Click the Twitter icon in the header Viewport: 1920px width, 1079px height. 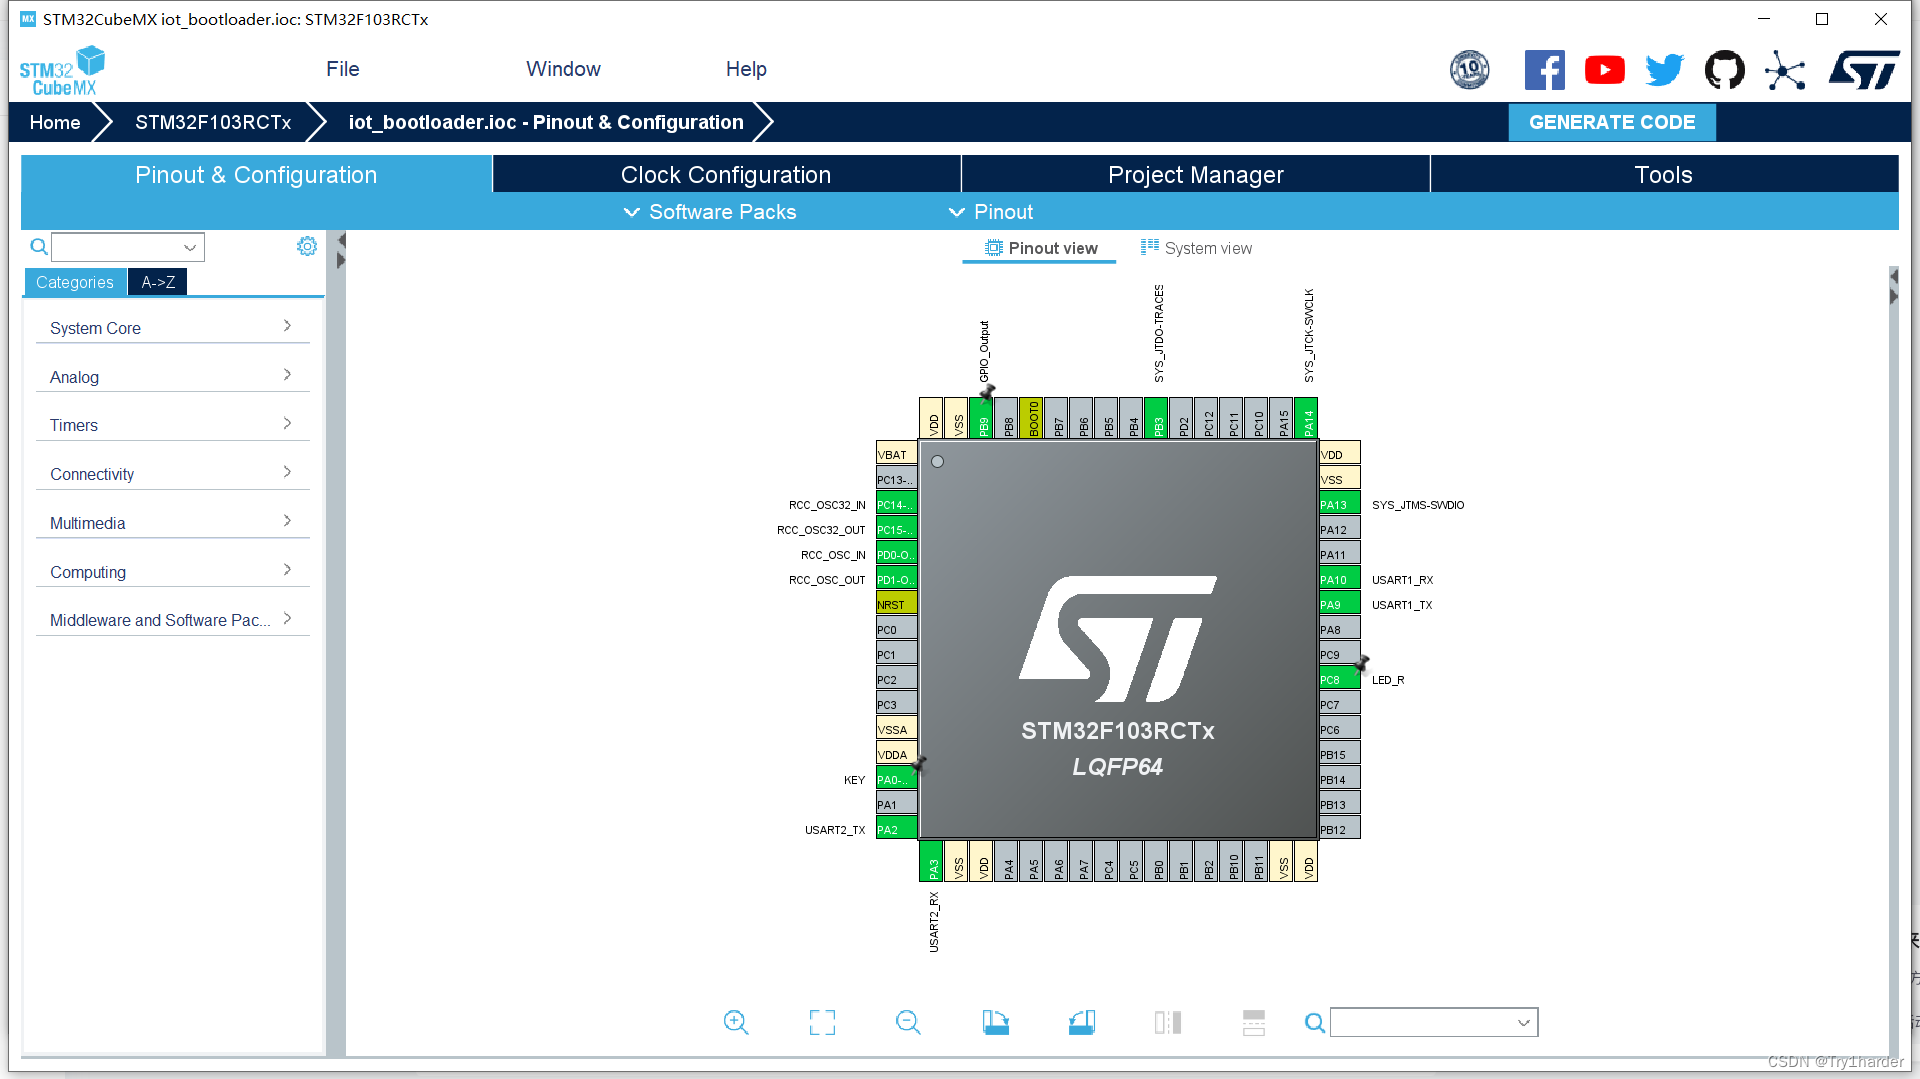[x=1663, y=70]
